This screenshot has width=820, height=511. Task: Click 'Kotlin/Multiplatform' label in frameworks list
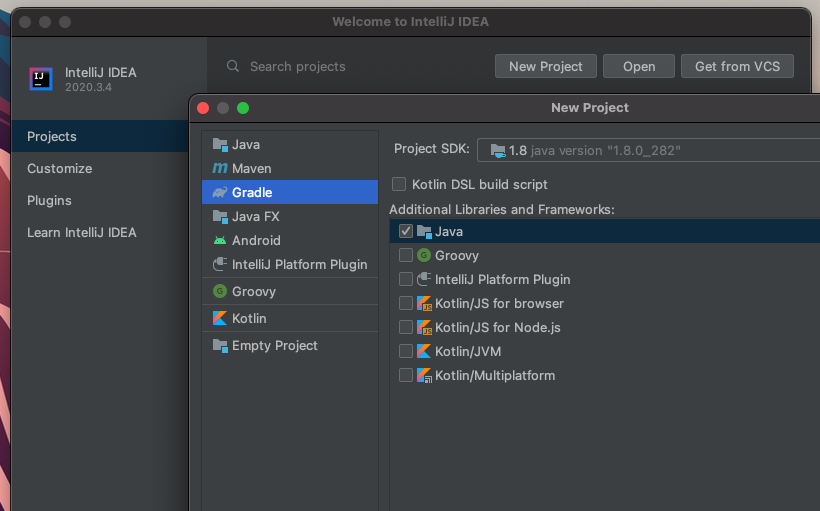pyautogui.click(x=495, y=376)
